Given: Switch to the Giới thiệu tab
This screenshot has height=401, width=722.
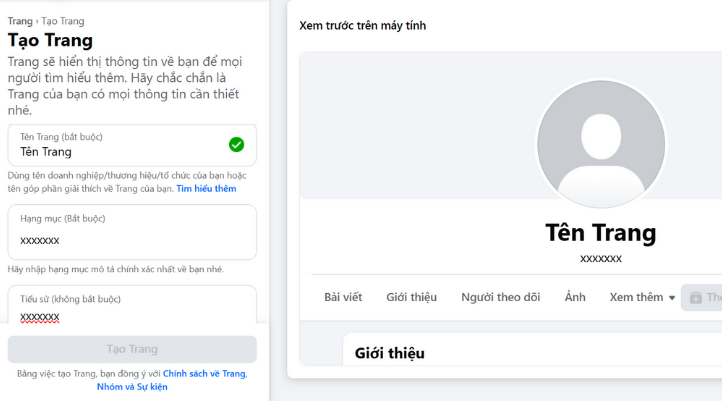Looking at the screenshot, I should tap(411, 297).
